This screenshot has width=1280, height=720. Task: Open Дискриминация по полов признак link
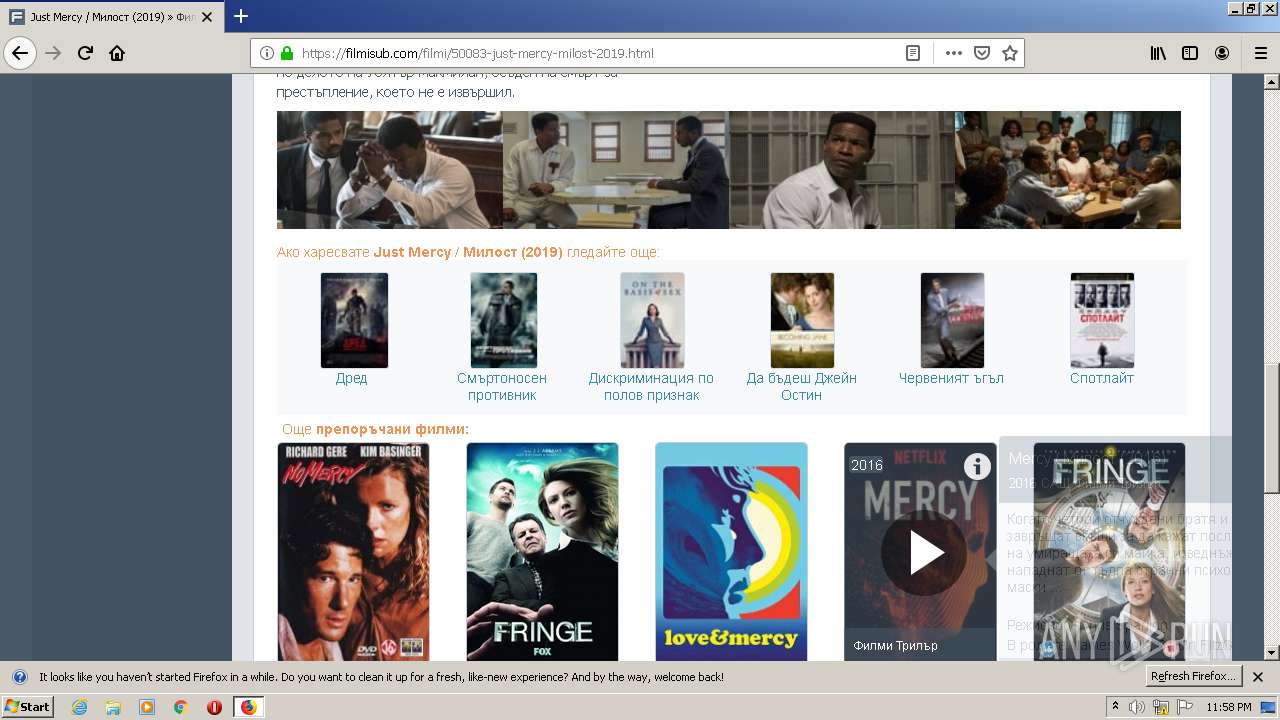click(651, 386)
